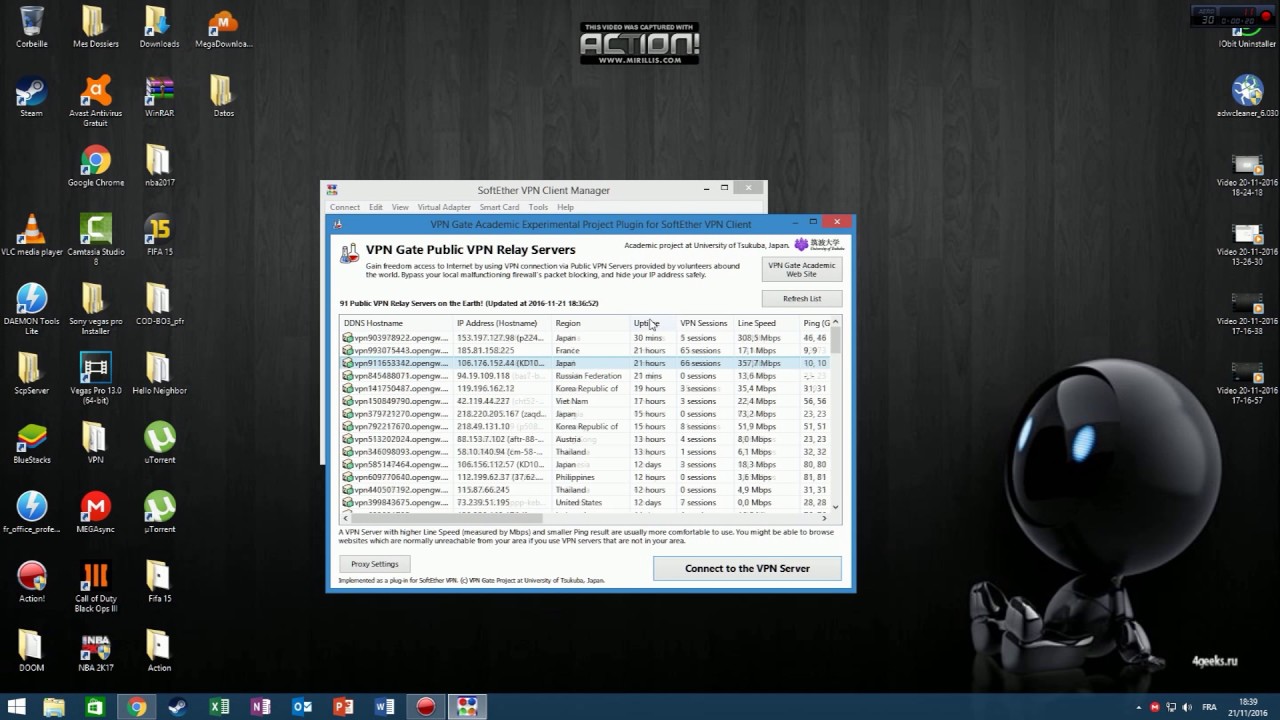The width and height of the screenshot is (1280, 720).
Task: Click the server list vertical scrollbar
Action: 836,414
